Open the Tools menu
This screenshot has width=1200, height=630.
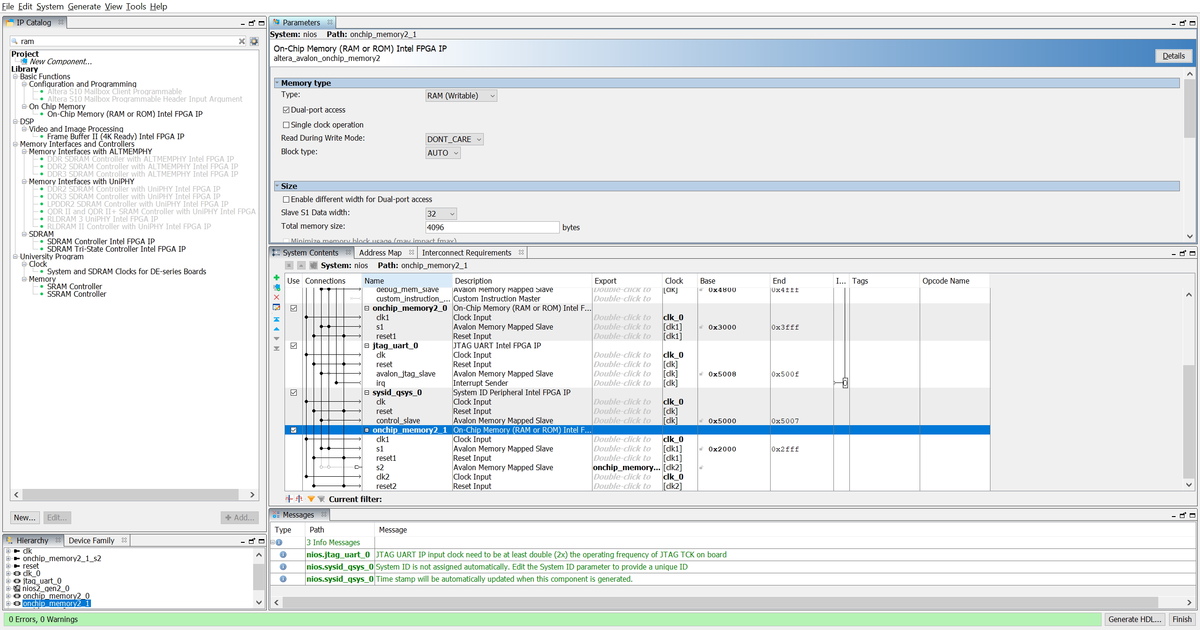pos(136,6)
